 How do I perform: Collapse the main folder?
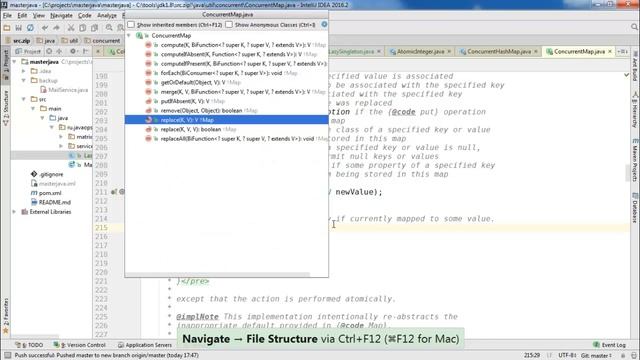coord(33,109)
